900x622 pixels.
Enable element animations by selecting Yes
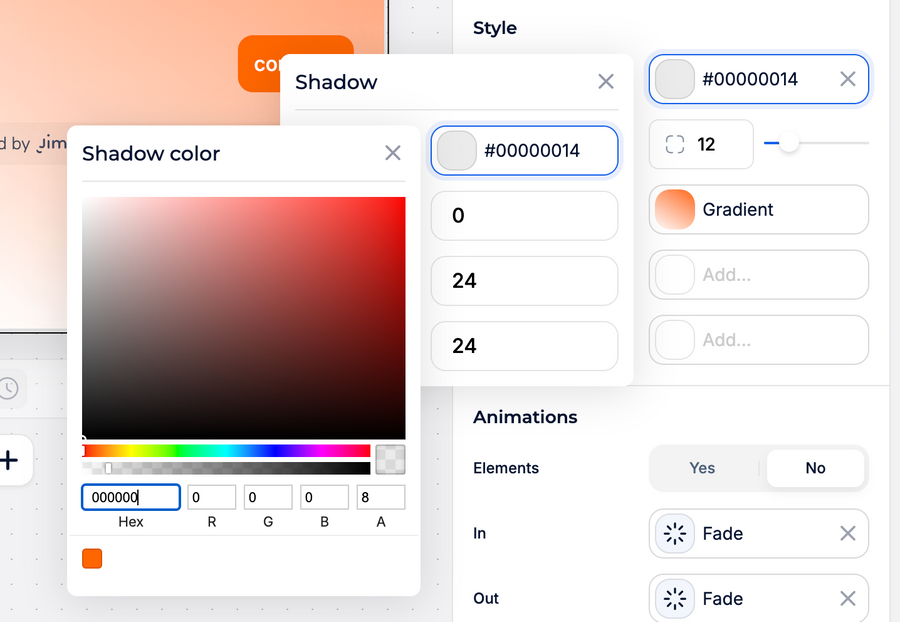(x=702, y=468)
